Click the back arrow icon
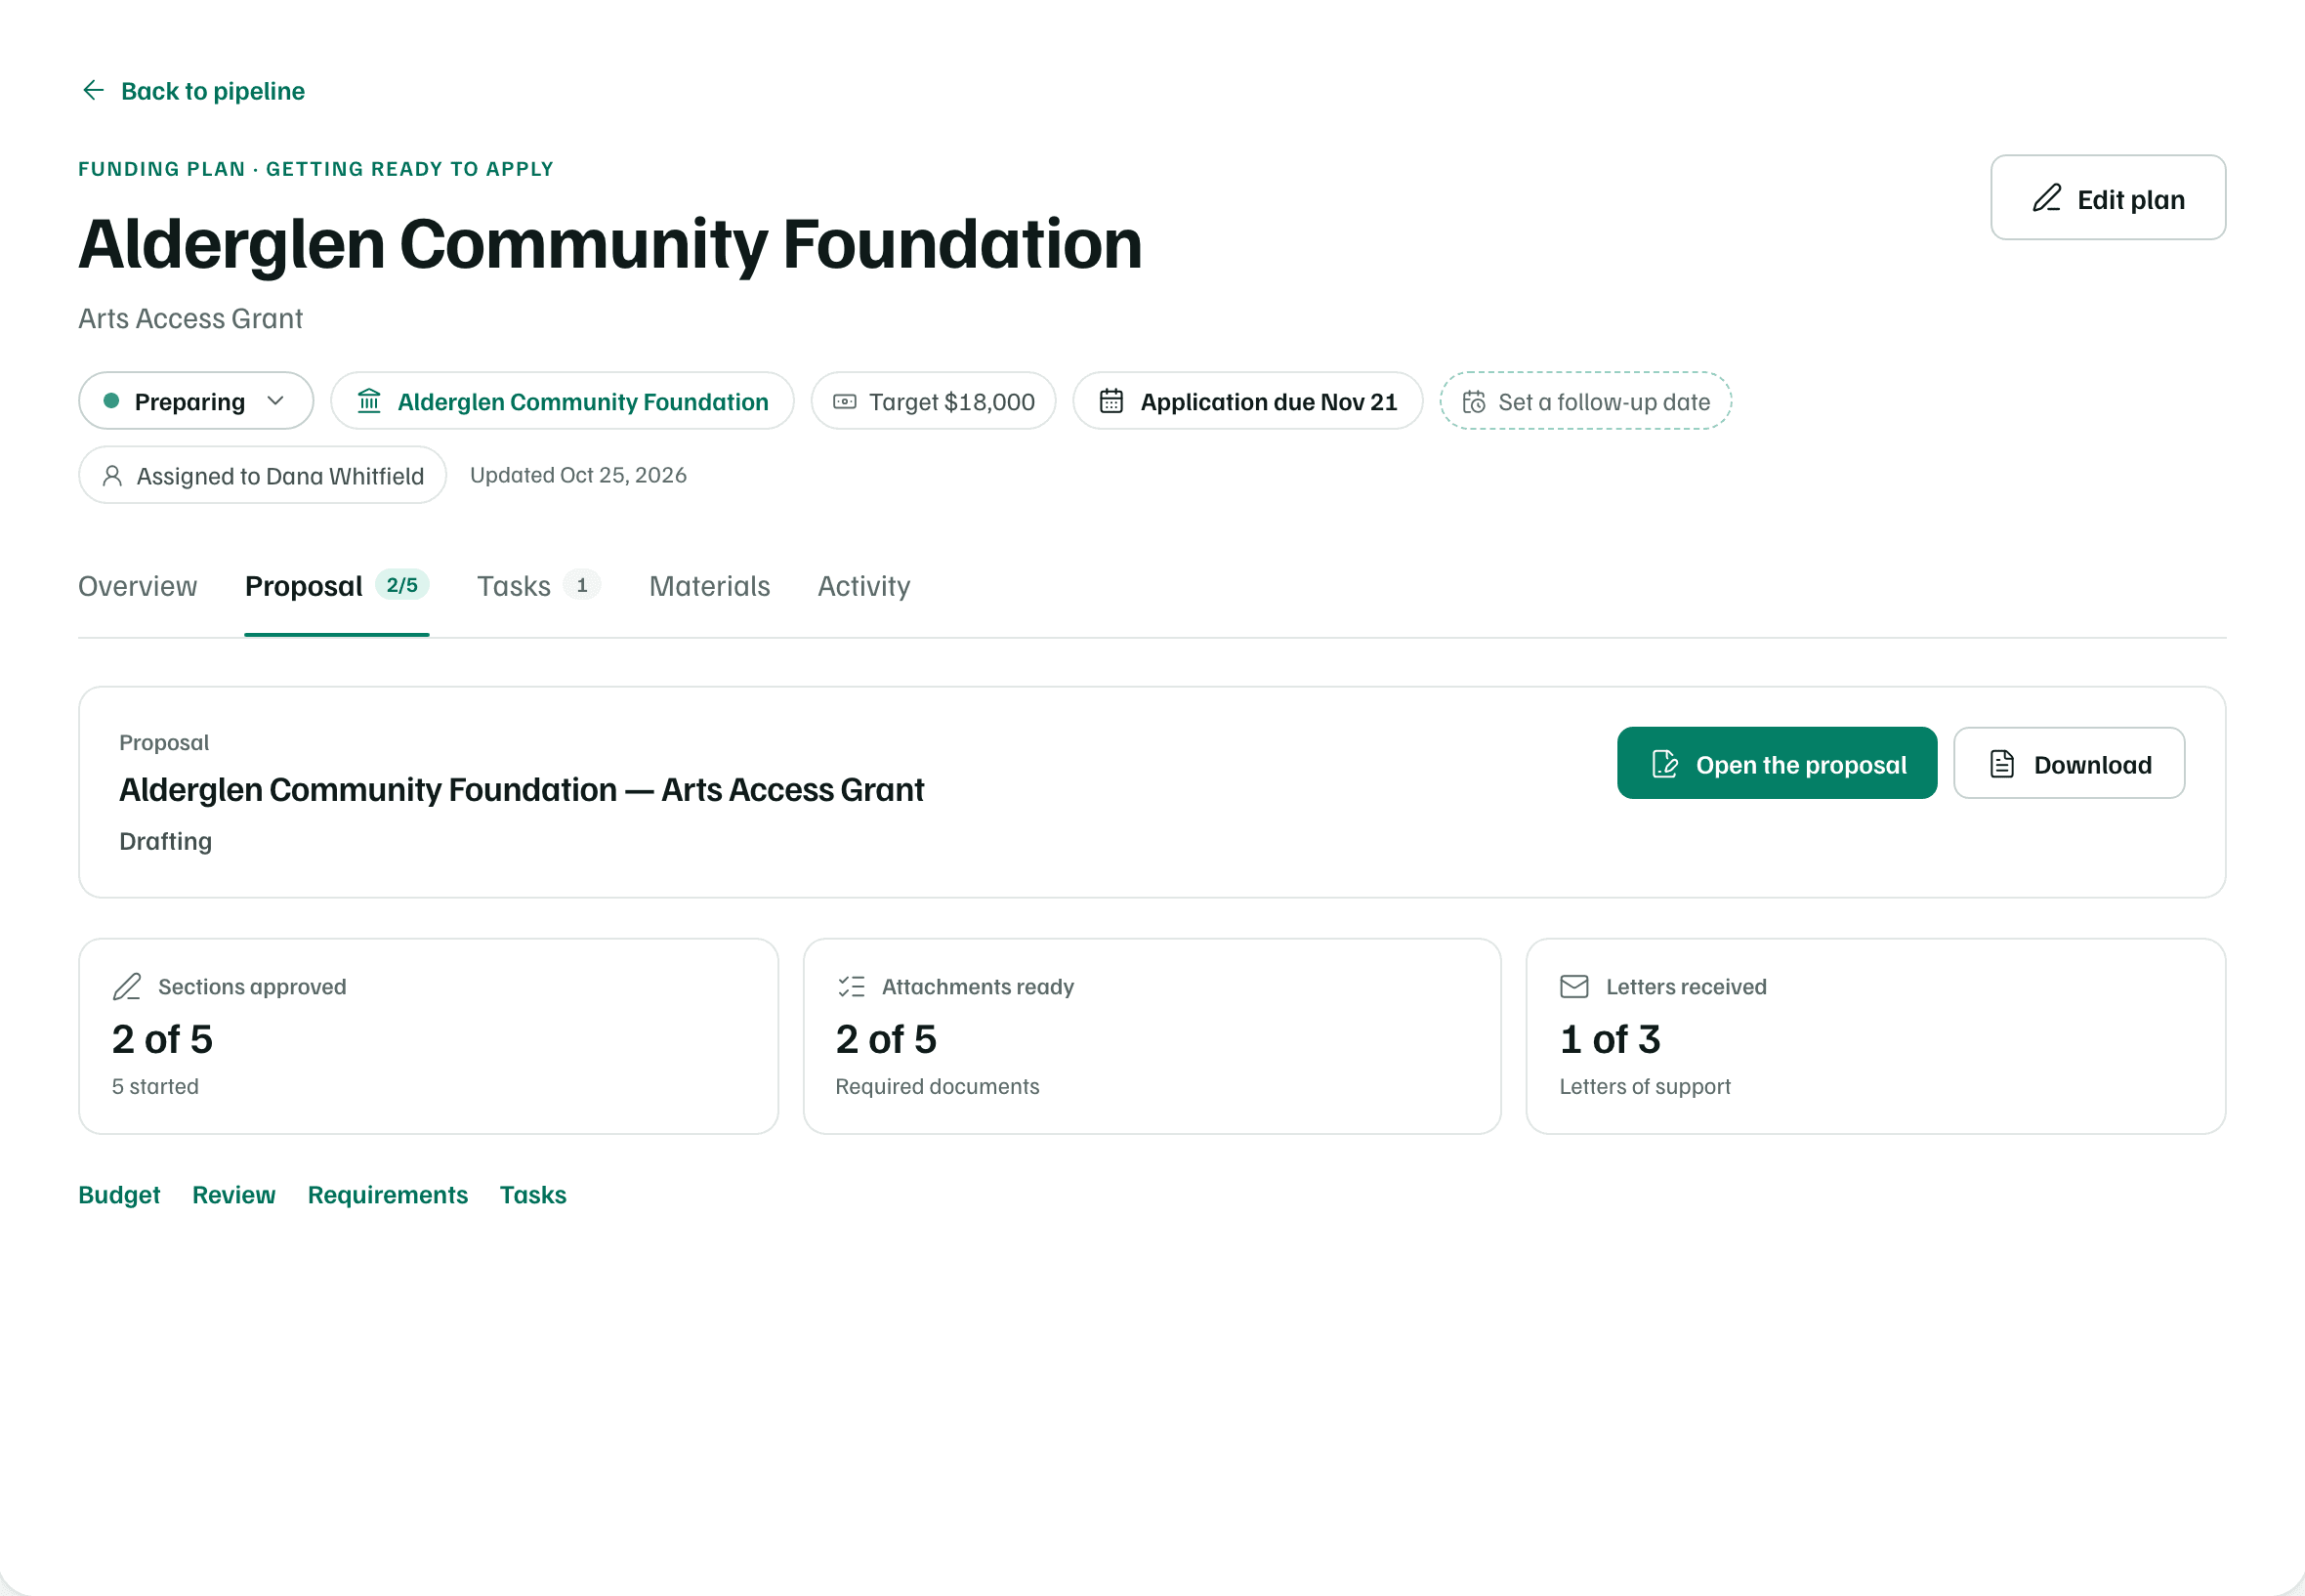 tap(93, 91)
